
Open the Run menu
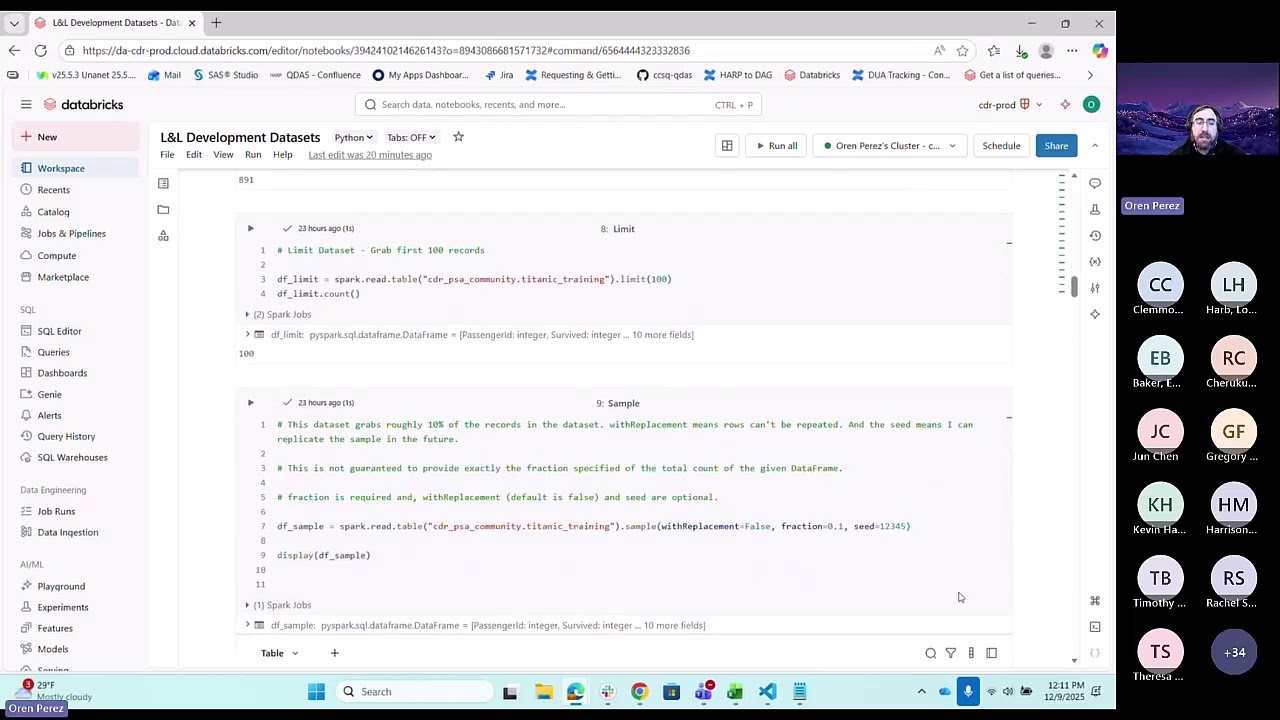tap(253, 155)
